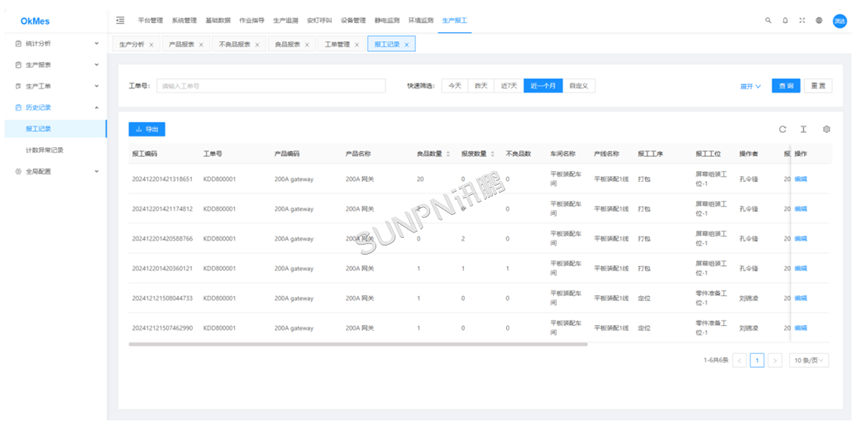The image size is (860, 425).
Task: Expand the 全局配置 sidebar group
Action: coord(54,171)
